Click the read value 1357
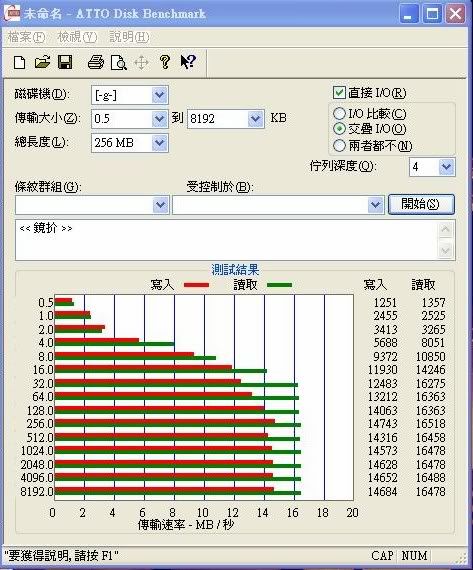 pos(433,302)
